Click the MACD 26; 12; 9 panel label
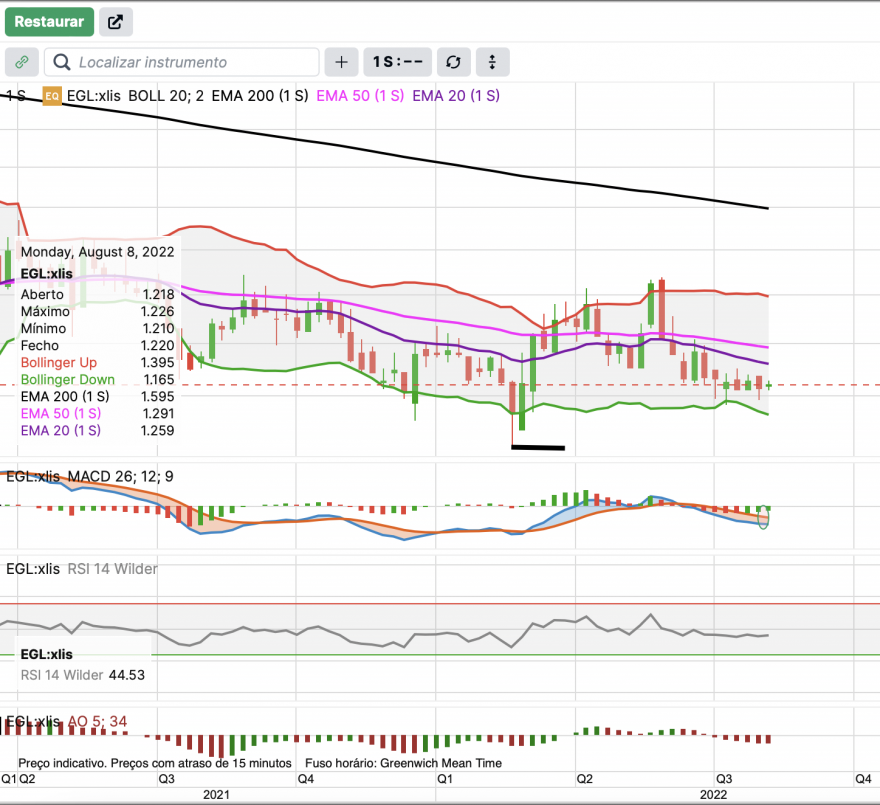Screen dimensions: 880x805 121,477
